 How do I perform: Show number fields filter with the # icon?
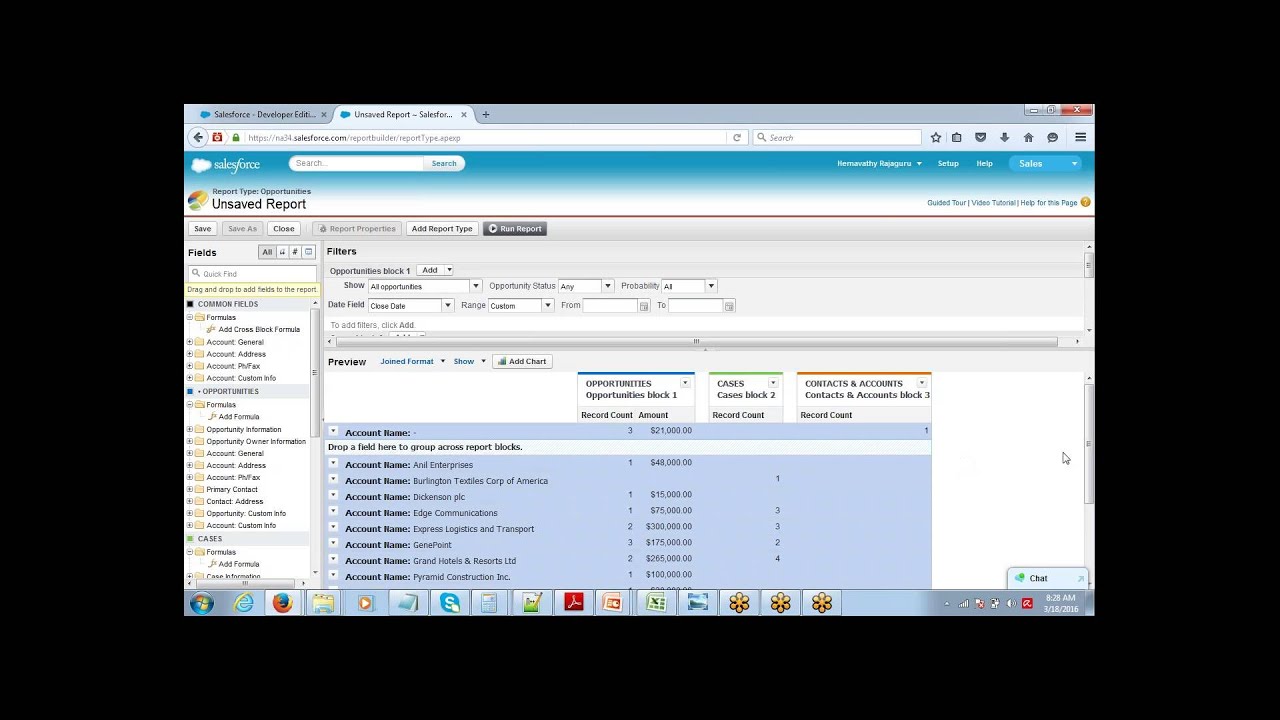tap(295, 253)
